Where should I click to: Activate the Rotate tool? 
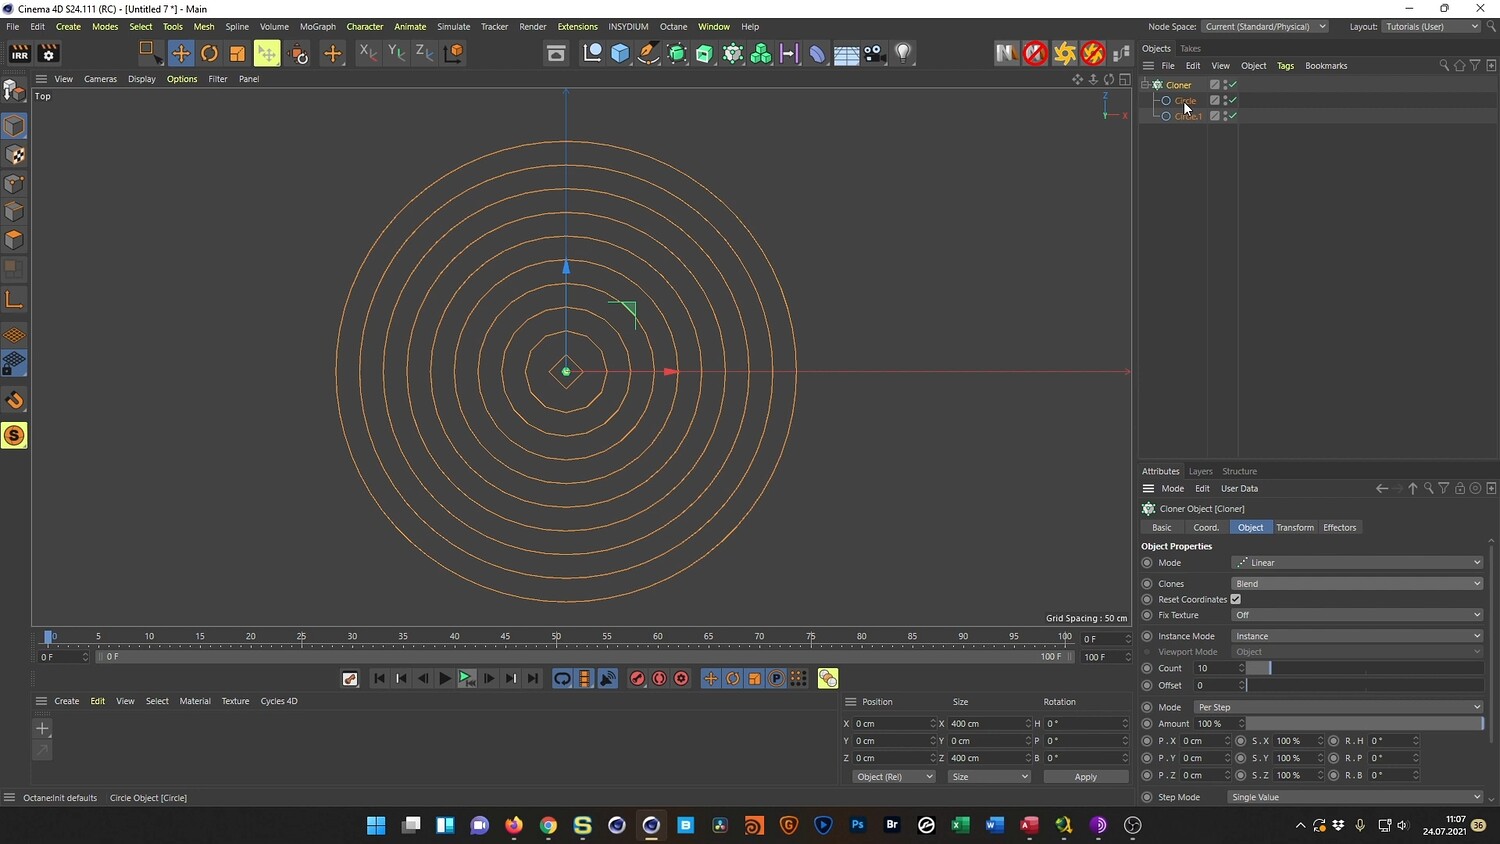click(x=209, y=53)
